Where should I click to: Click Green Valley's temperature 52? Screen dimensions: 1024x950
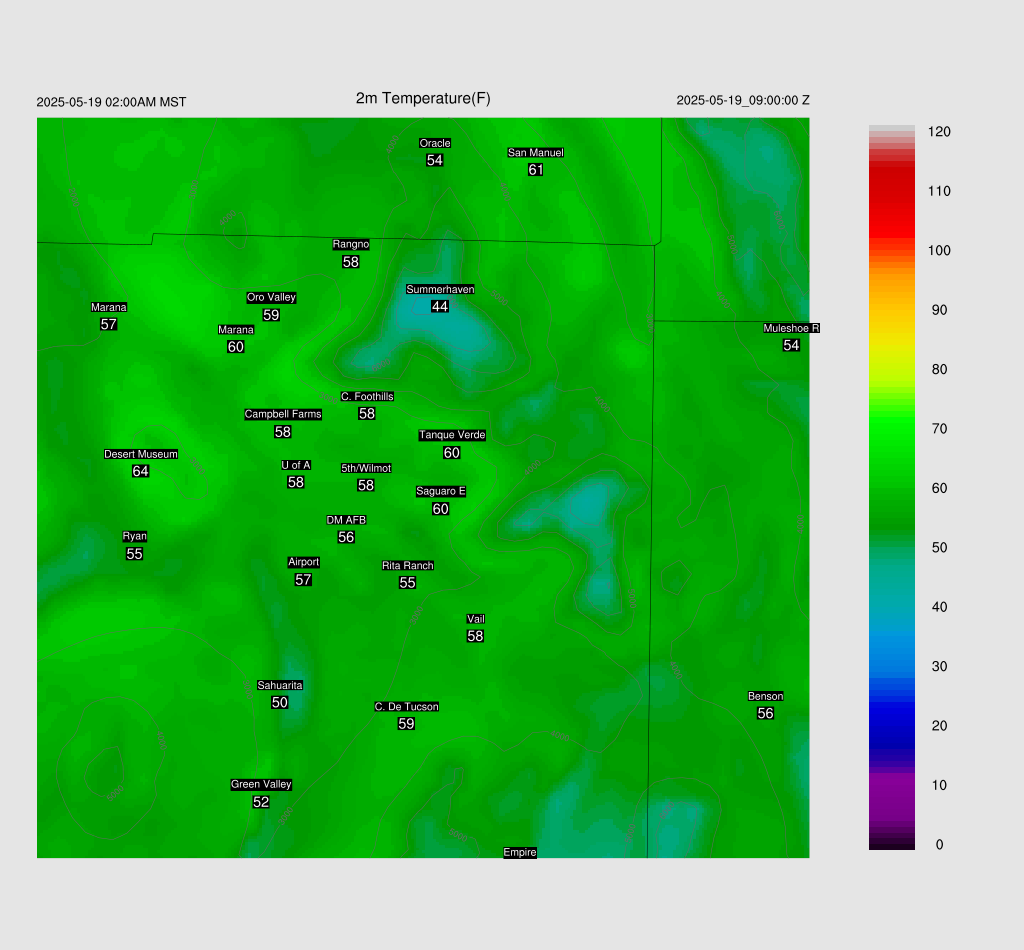(261, 802)
